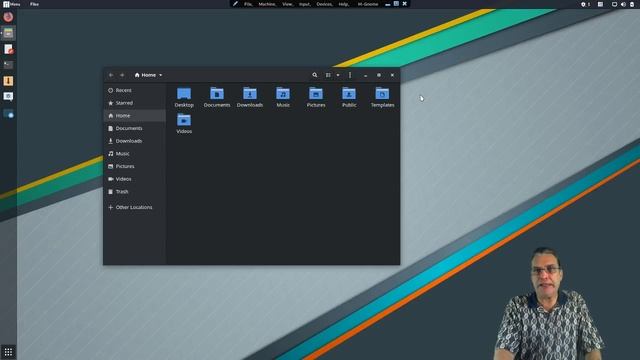
Task: Expand the Home path dropdown
Action: [149, 75]
